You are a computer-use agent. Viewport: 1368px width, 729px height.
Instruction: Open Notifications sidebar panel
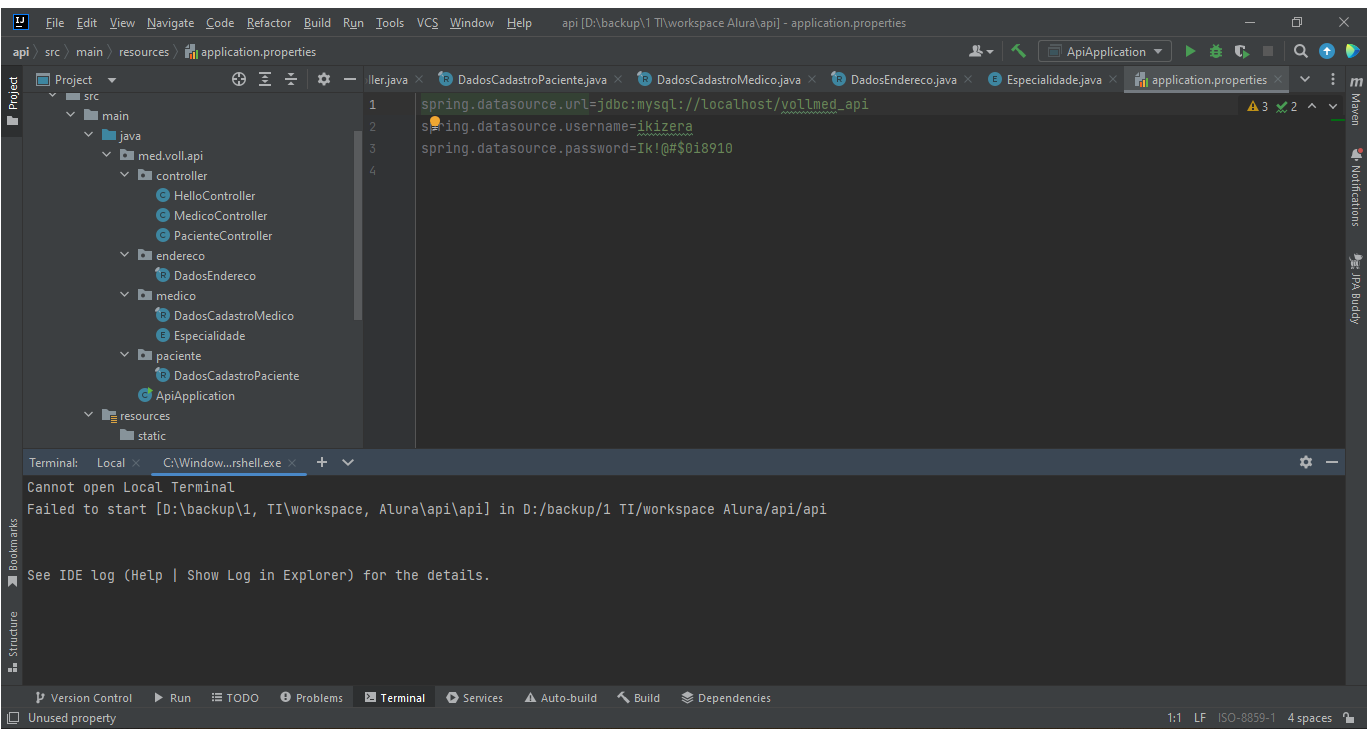pos(1356,187)
